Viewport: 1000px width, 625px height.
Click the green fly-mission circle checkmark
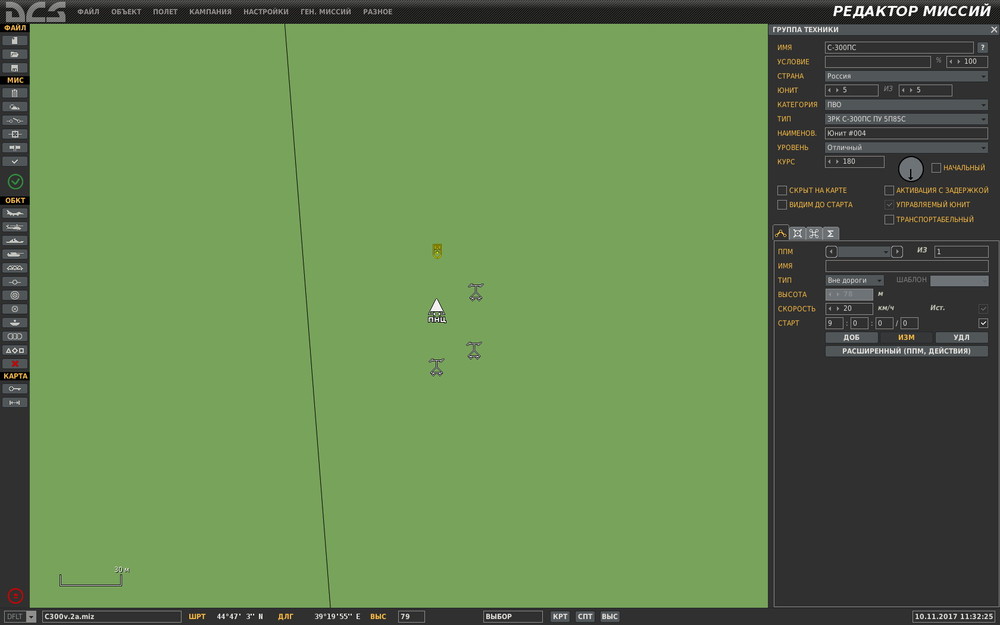coord(15,182)
